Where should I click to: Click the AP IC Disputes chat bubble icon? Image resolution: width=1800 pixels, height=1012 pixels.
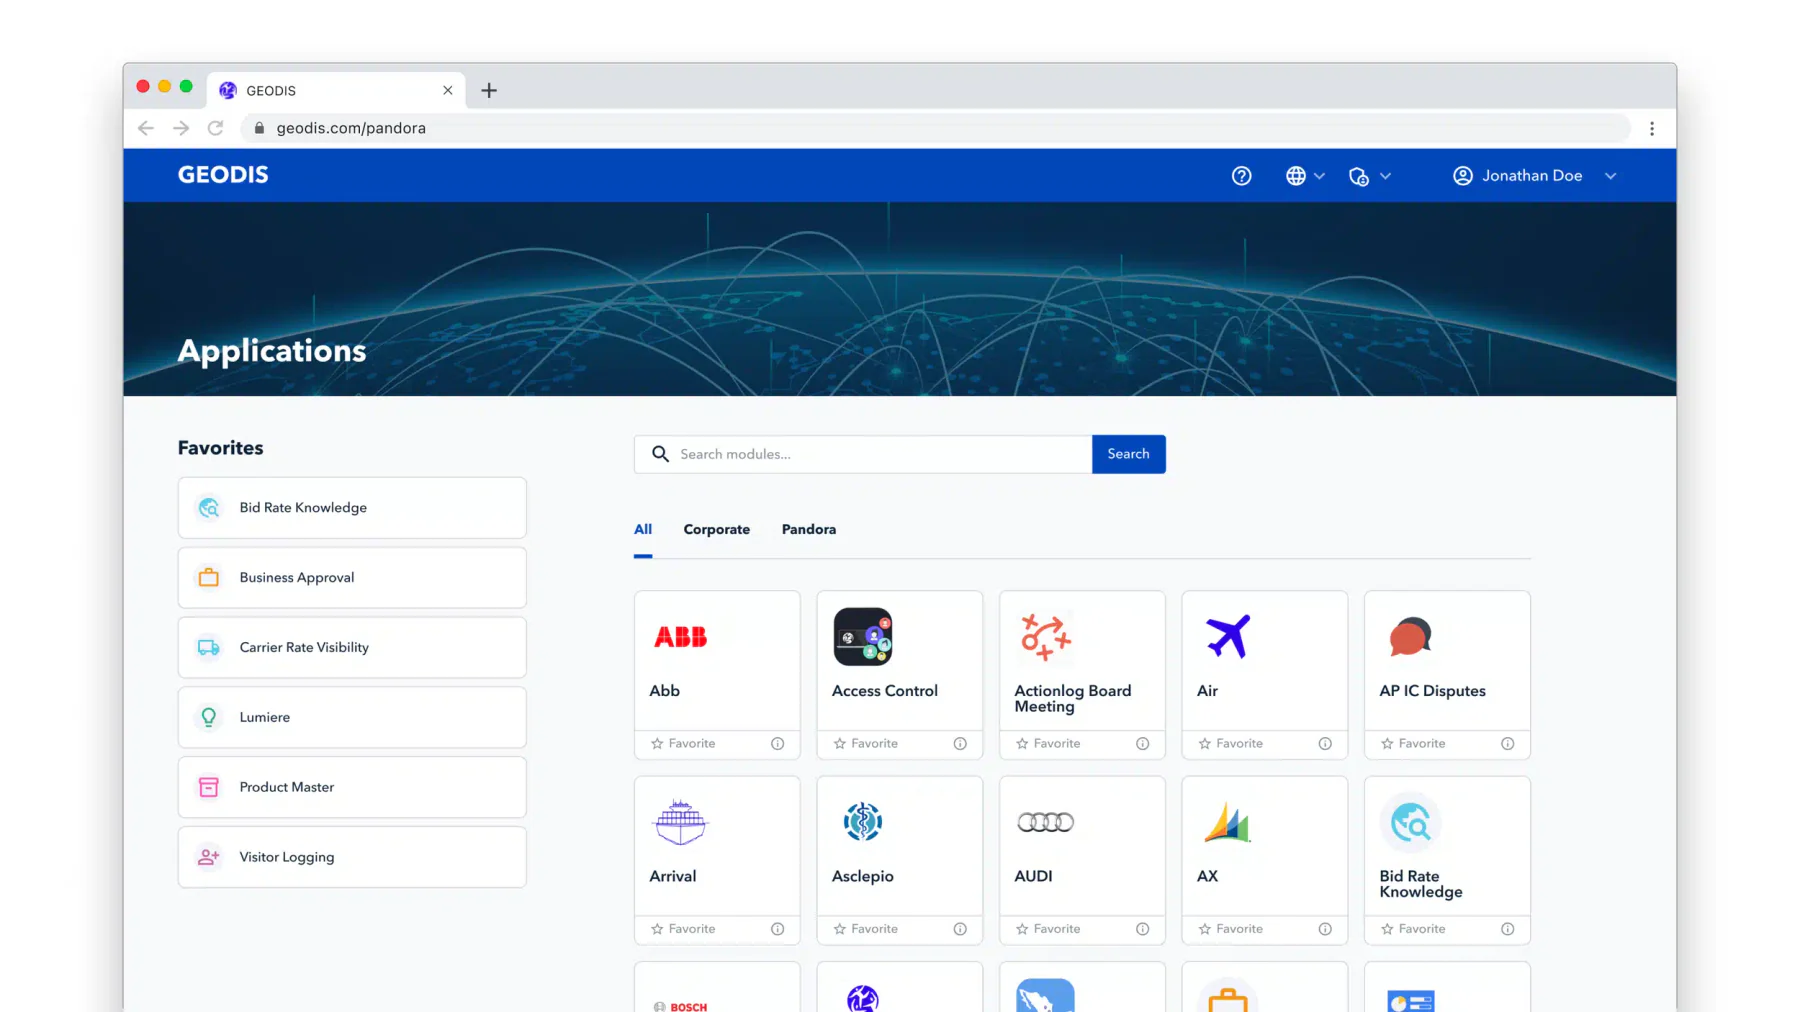pos(1410,637)
